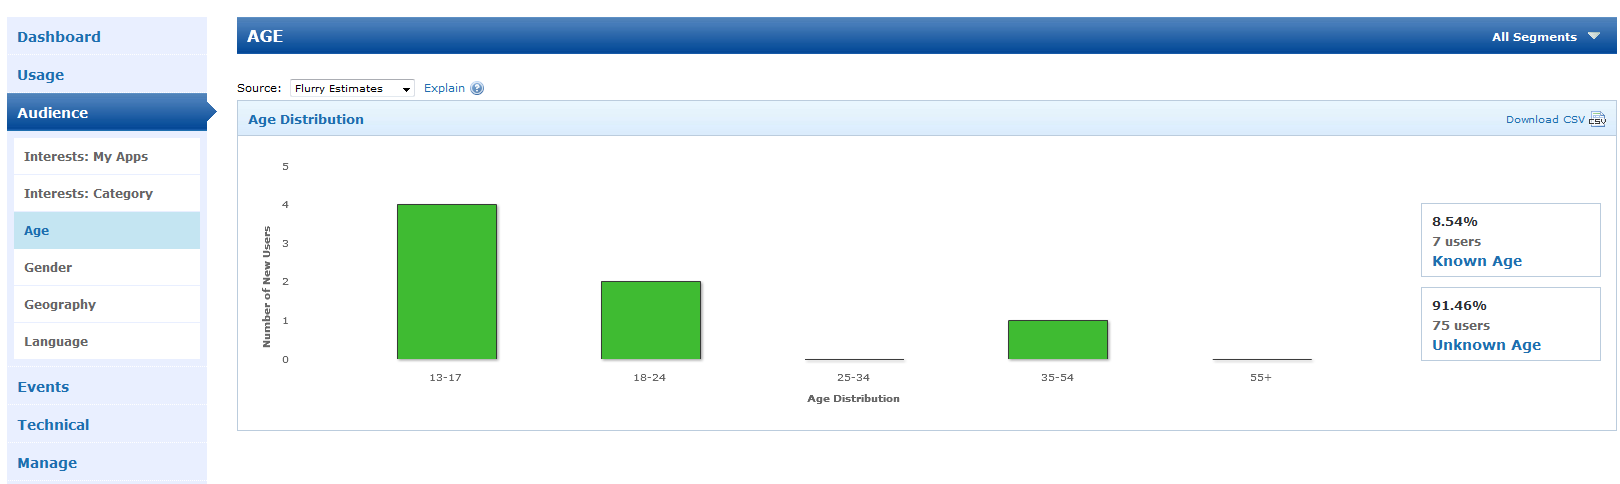This screenshot has height=484, width=1620.
Task: Click the Known Age link
Action: tap(1477, 261)
